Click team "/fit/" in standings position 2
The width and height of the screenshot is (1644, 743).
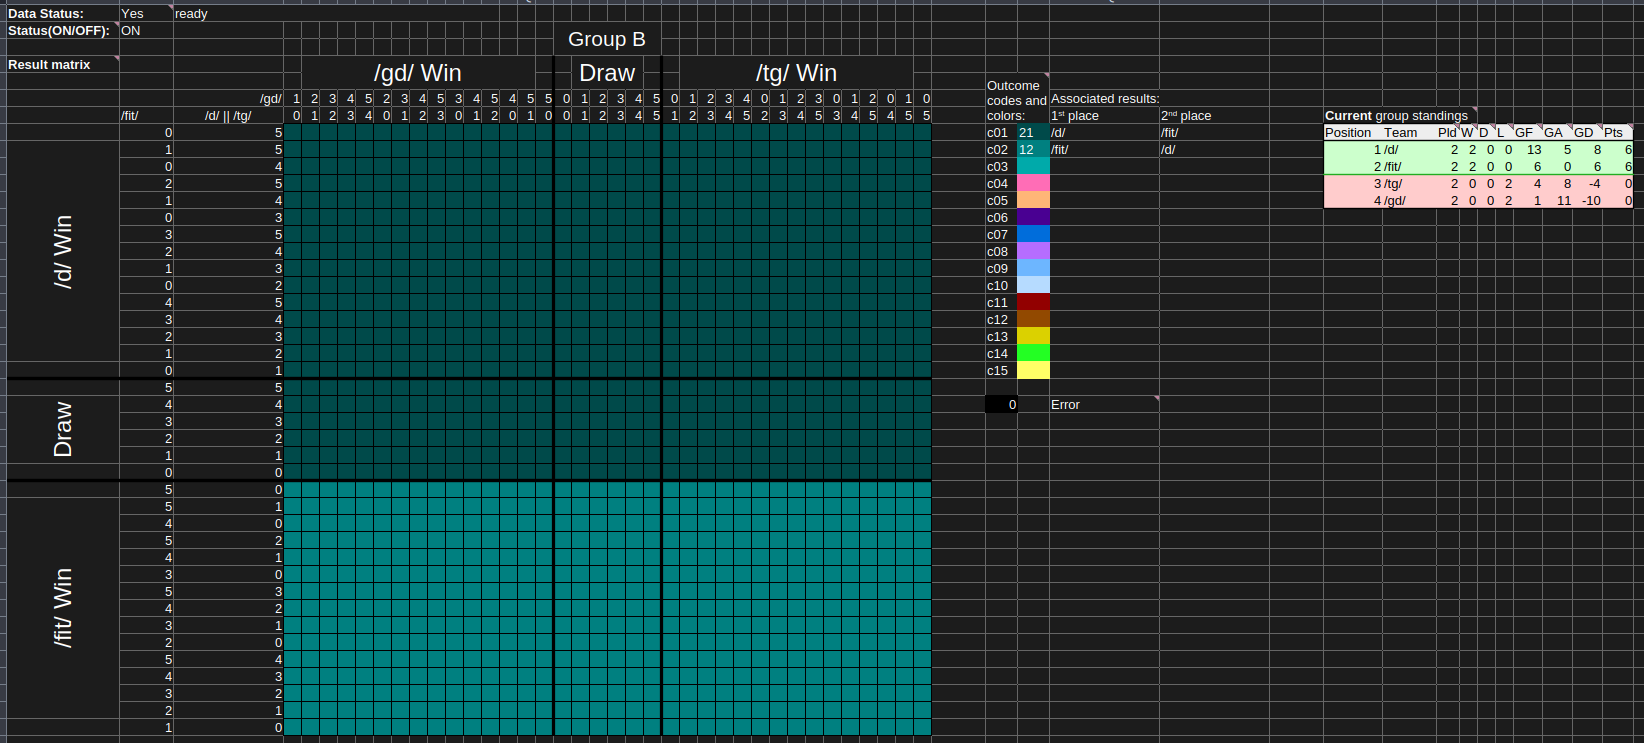click(1393, 167)
